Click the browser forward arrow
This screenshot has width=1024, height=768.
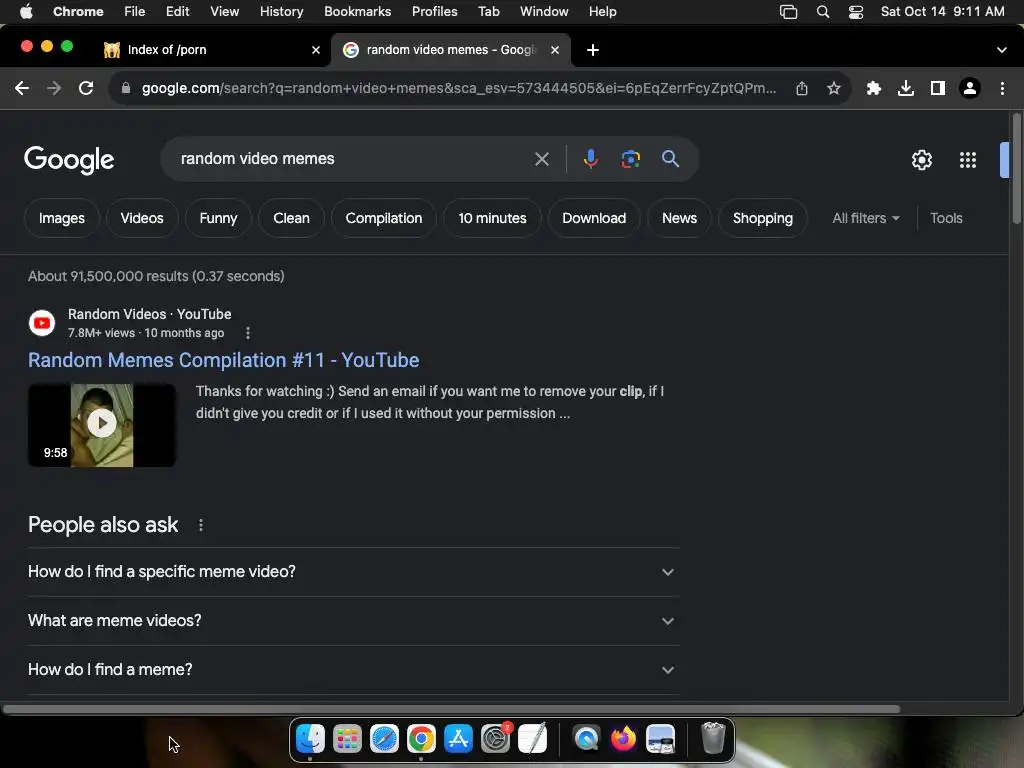pyautogui.click(x=54, y=88)
